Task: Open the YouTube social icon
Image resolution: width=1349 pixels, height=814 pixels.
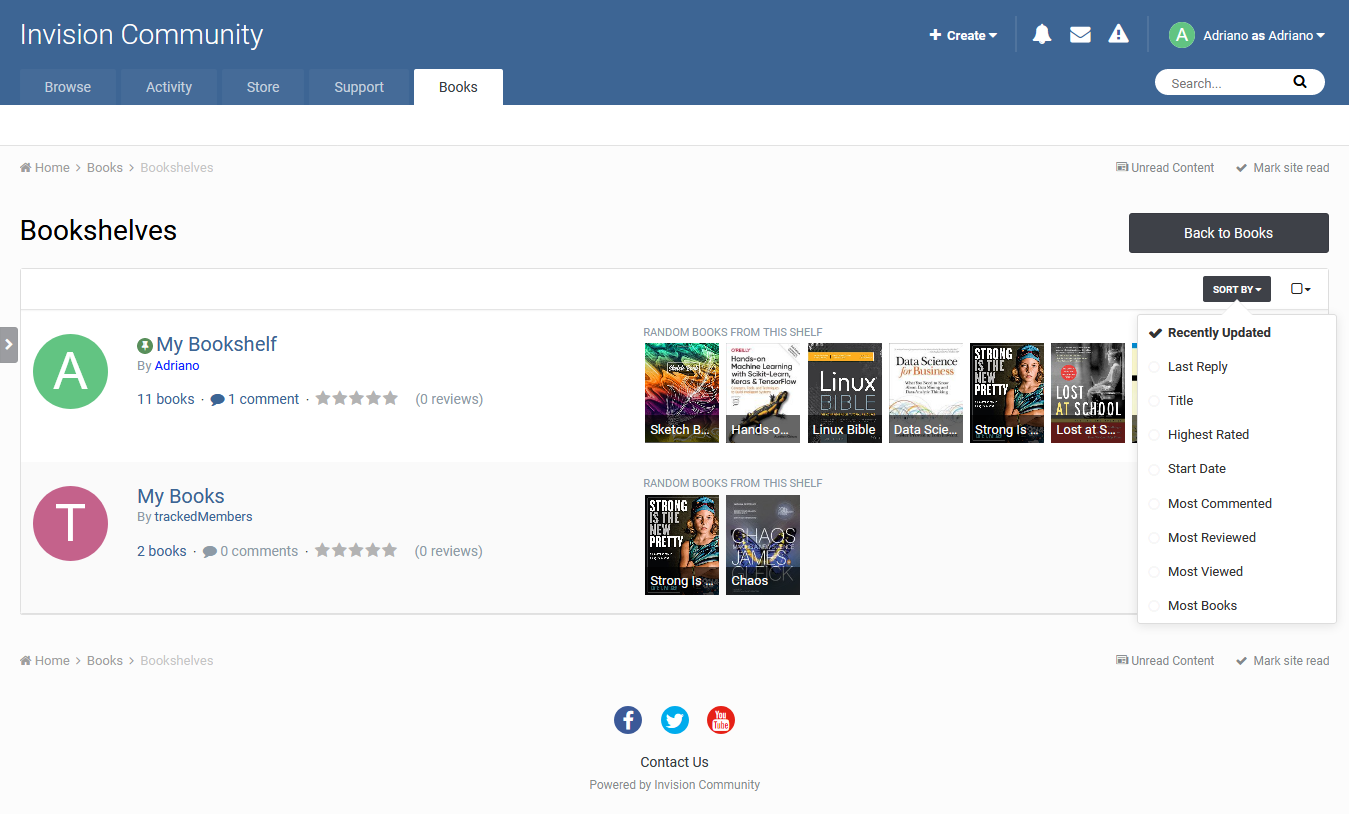Action: 721,720
